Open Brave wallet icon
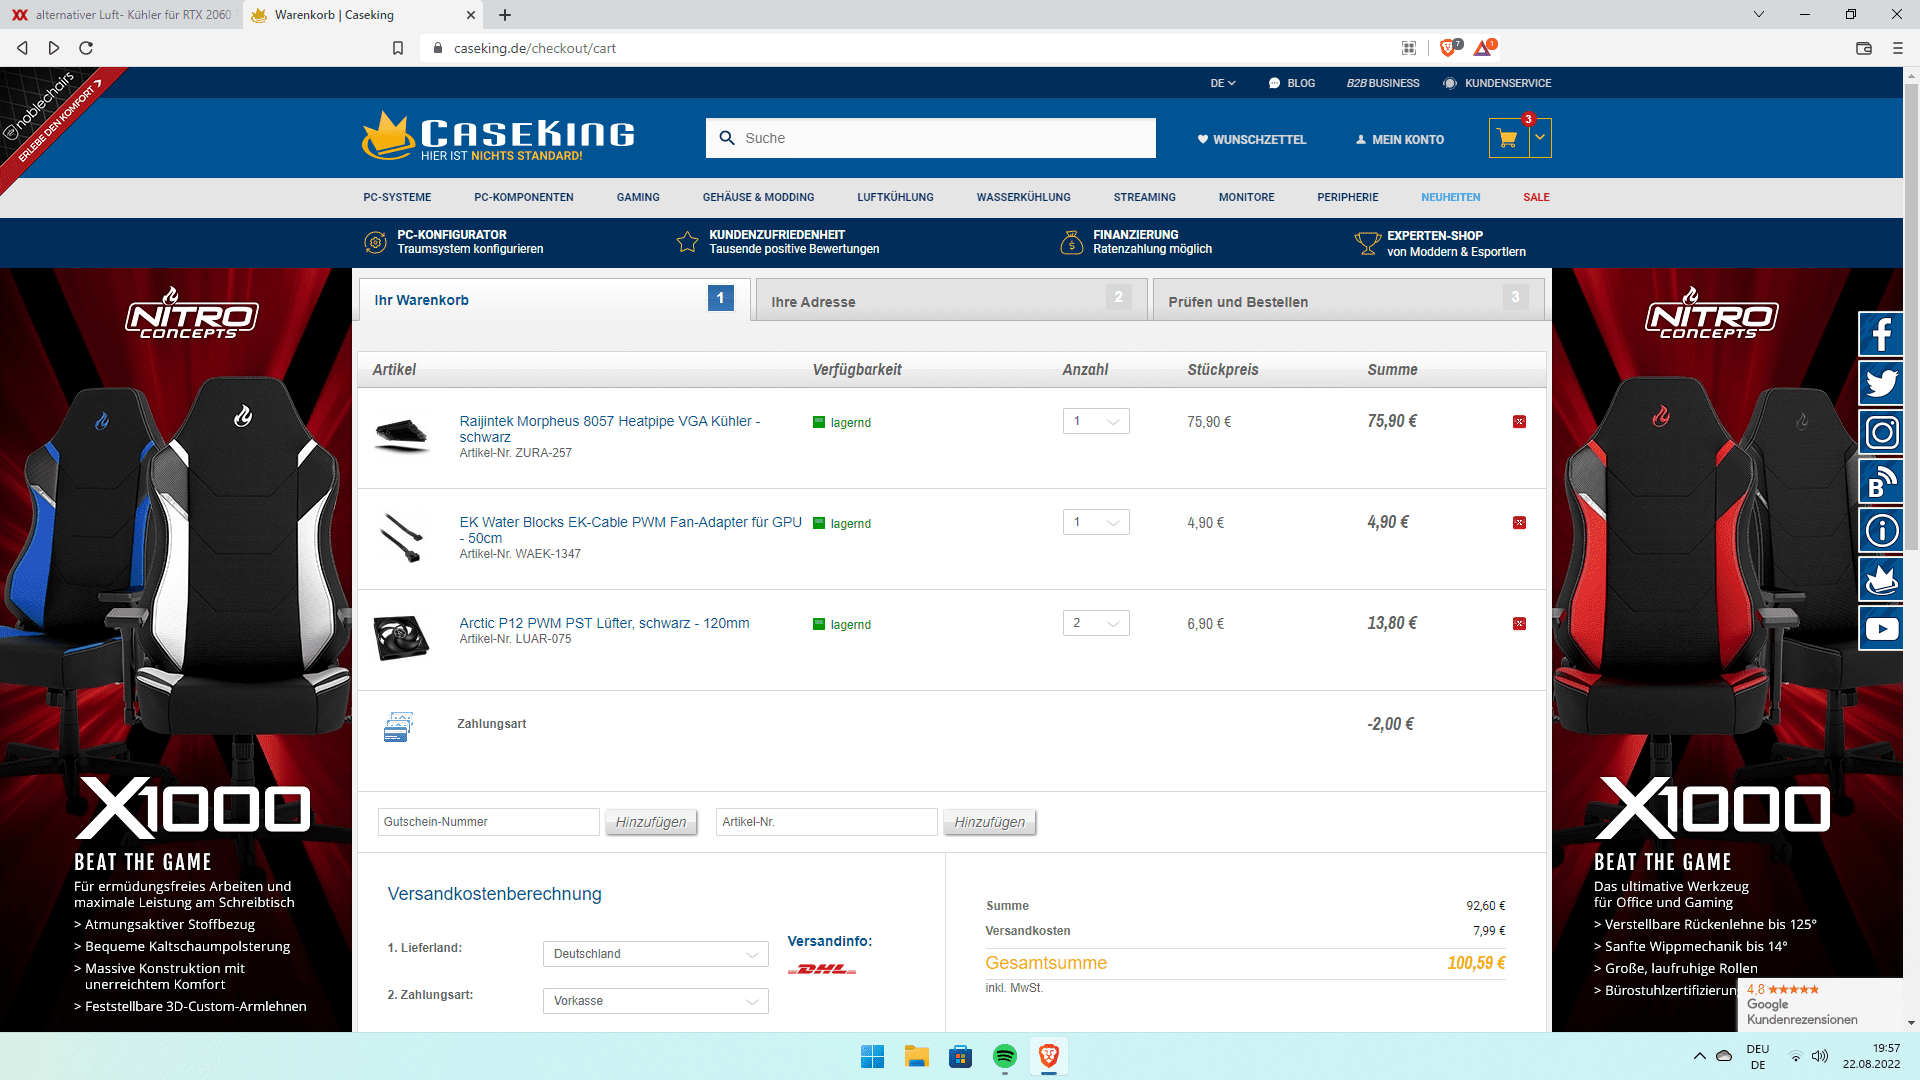This screenshot has height=1080, width=1920. pyautogui.click(x=1864, y=48)
